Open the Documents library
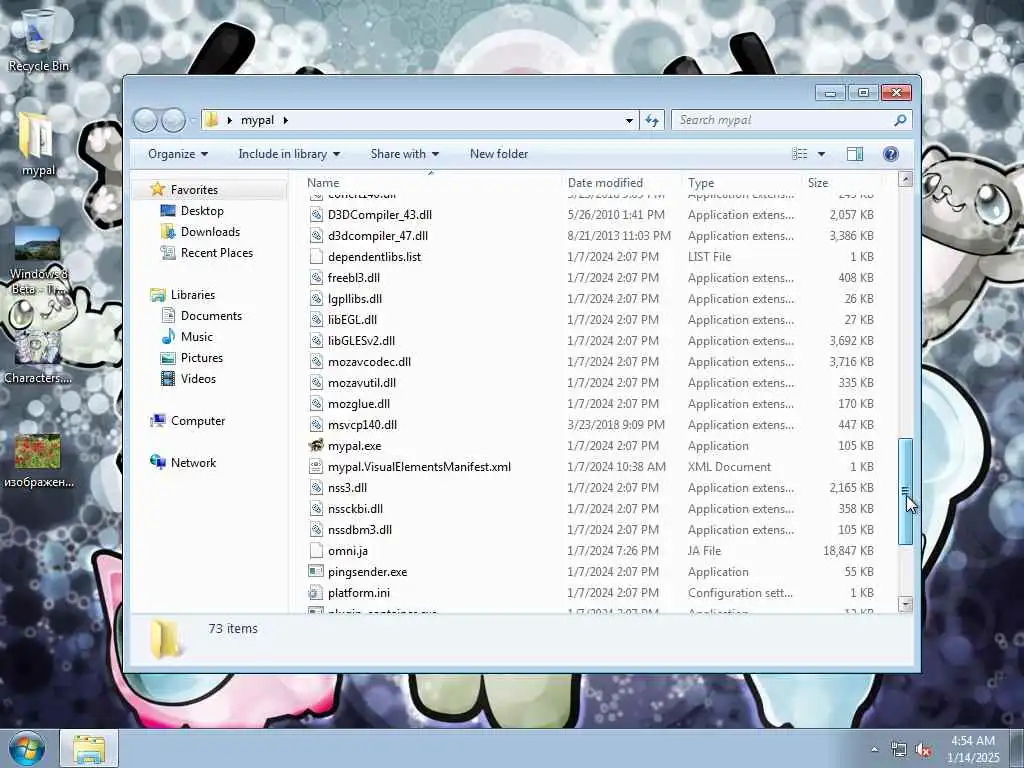Viewport: 1024px width, 768px height. tap(211, 316)
